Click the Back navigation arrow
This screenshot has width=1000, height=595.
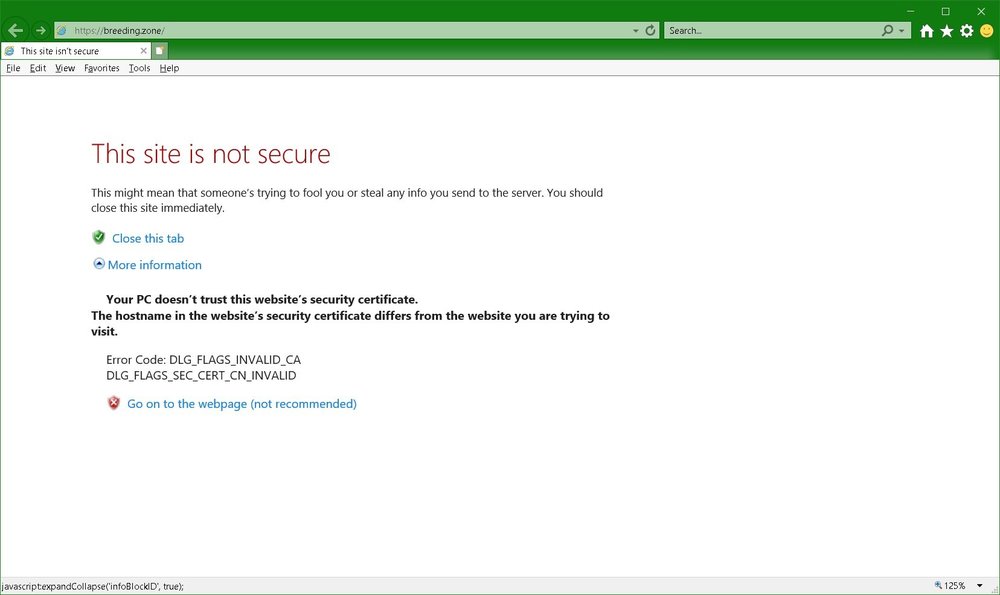15,31
